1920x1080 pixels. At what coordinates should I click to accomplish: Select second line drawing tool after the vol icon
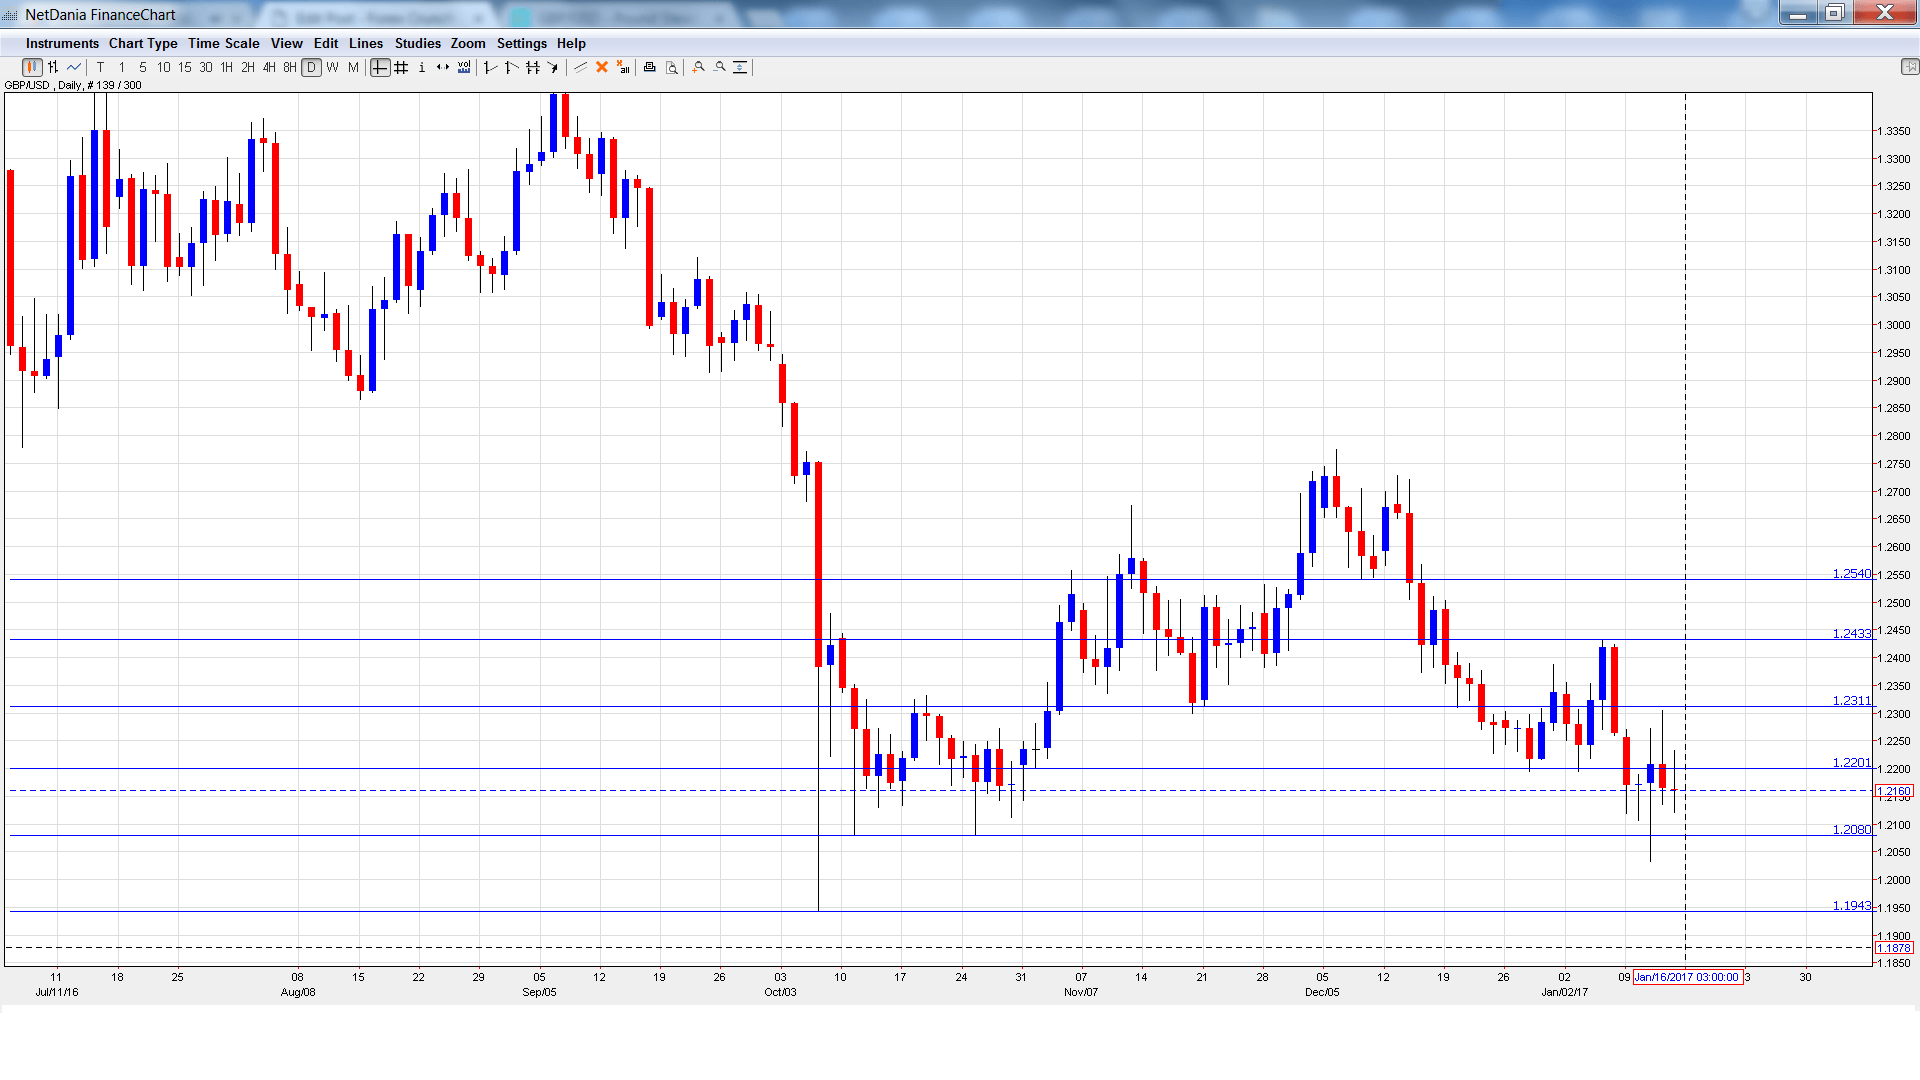pos(512,68)
